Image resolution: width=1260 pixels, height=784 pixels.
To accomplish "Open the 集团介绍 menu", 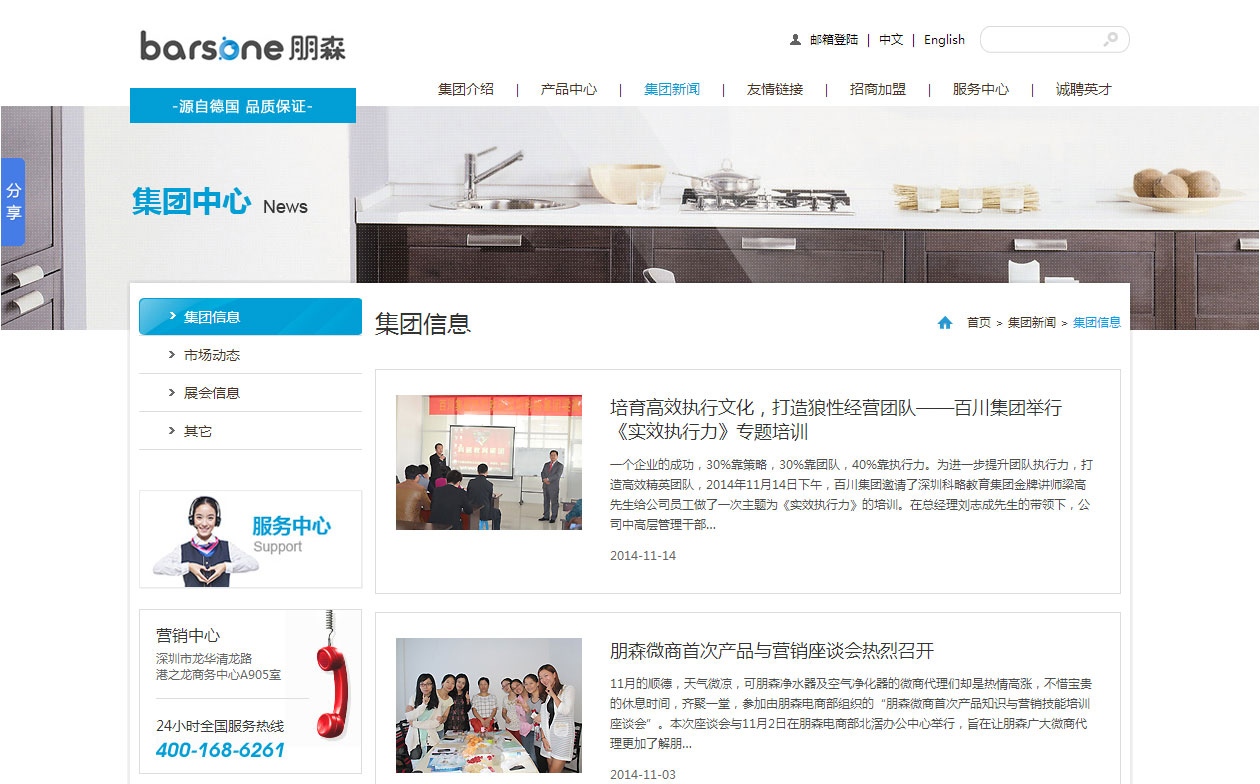I will pyautogui.click(x=465, y=89).
